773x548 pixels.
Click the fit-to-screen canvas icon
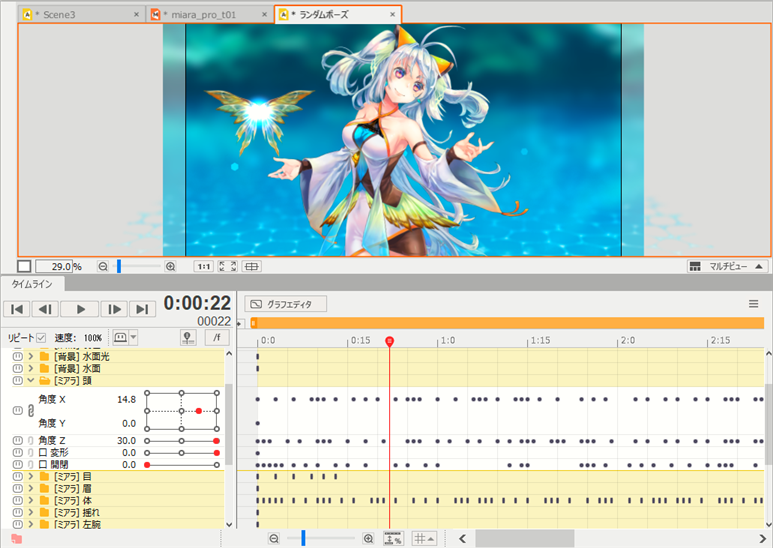(227, 267)
